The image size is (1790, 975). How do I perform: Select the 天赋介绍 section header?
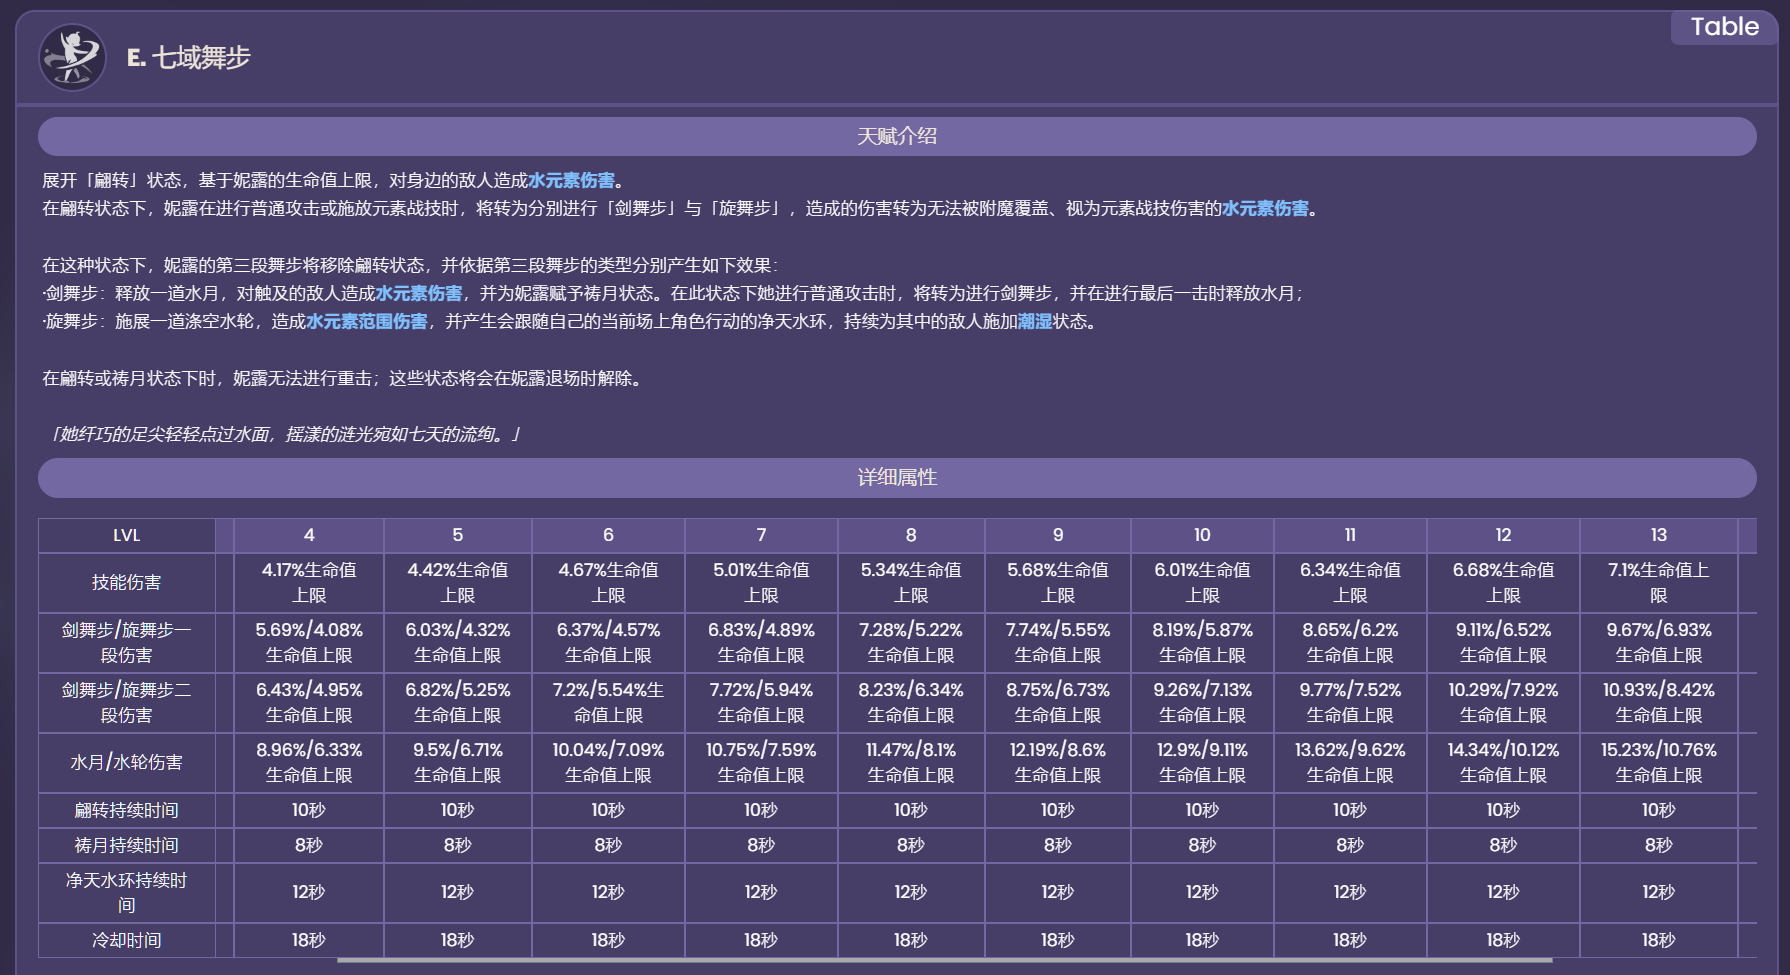[x=897, y=136]
